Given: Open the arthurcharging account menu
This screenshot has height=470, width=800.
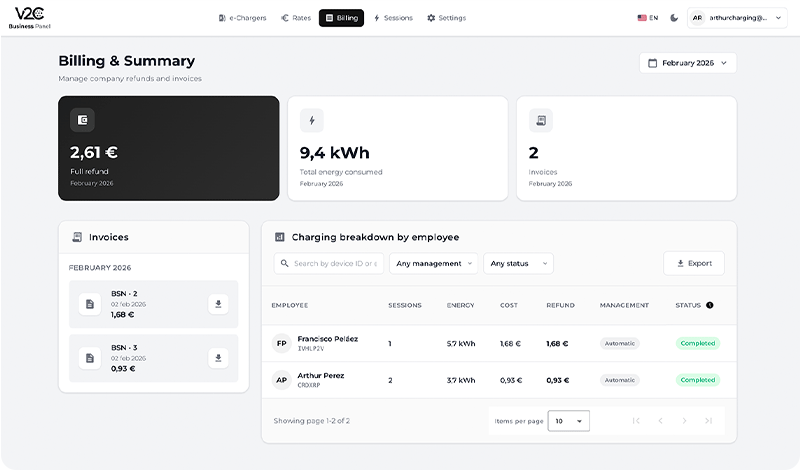Looking at the screenshot, I should (737, 18).
